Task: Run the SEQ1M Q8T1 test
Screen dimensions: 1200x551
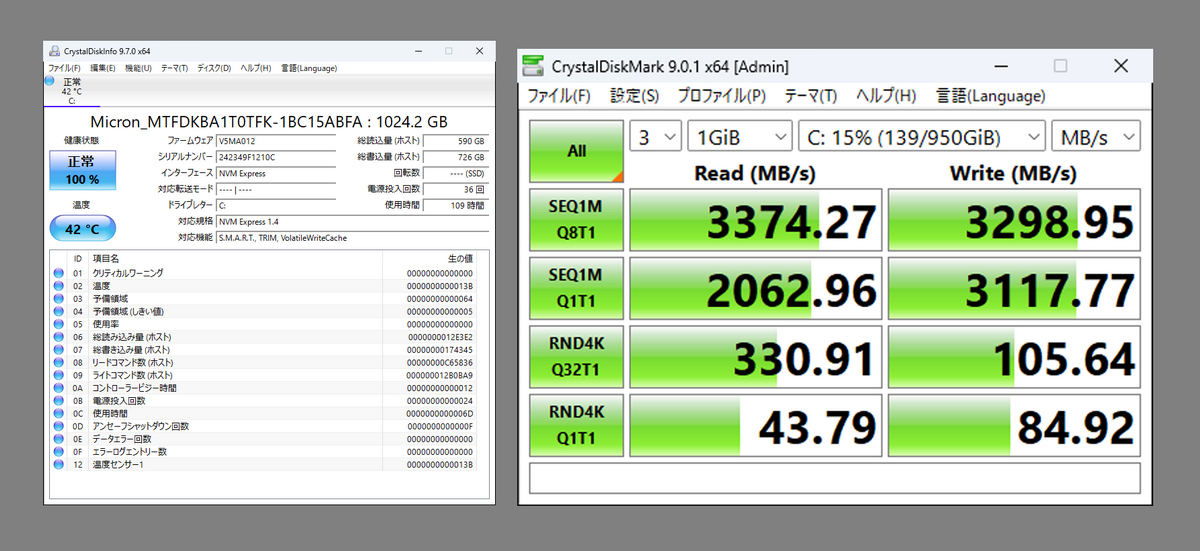Action: coord(577,219)
